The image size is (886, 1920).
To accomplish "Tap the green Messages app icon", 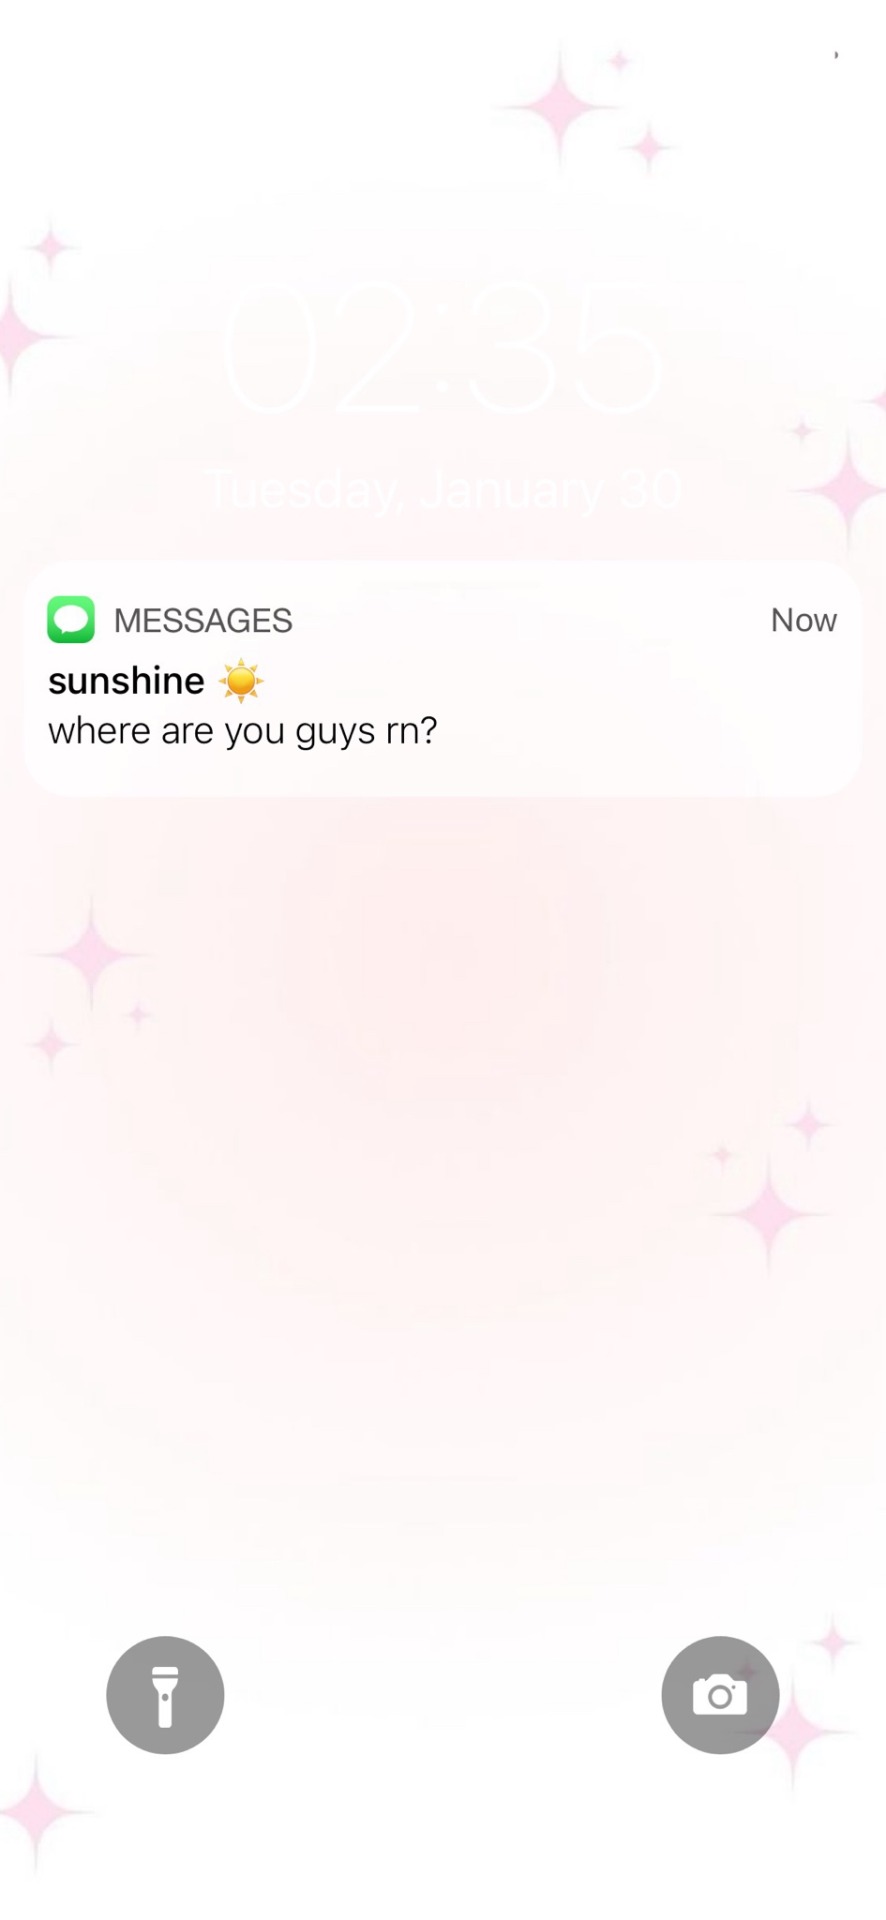I will (x=71, y=619).
